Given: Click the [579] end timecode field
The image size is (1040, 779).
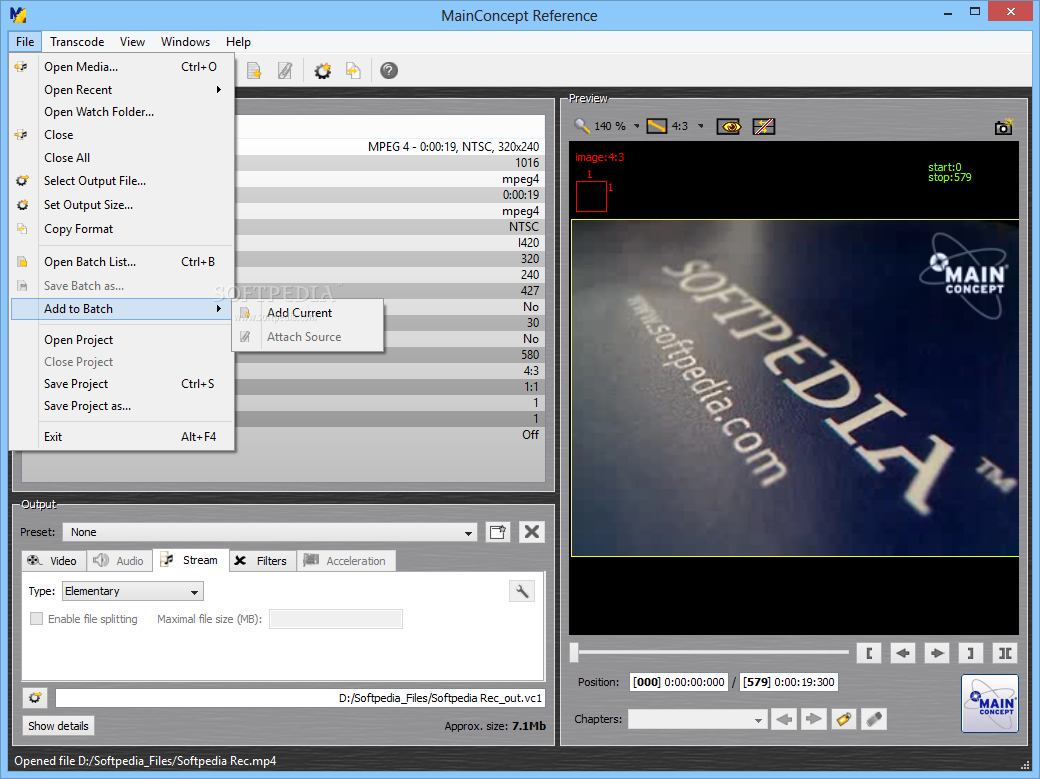Looking at the screenshot, I should click(789, 682).
